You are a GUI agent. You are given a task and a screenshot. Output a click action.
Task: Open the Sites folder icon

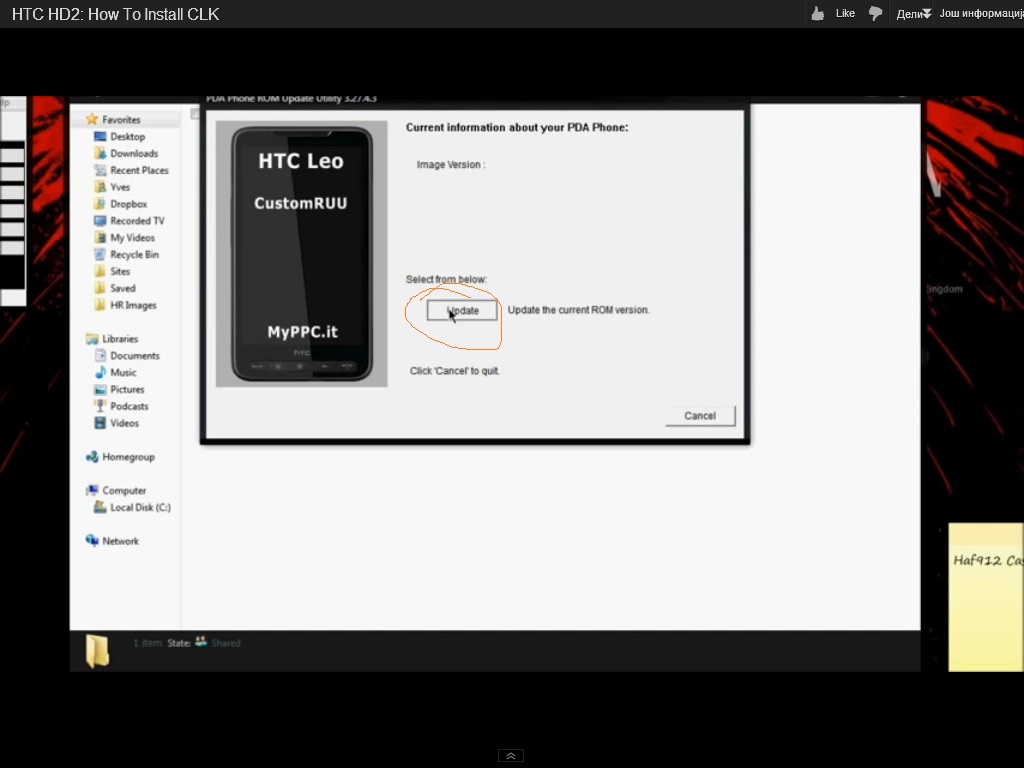click(100, 272)
